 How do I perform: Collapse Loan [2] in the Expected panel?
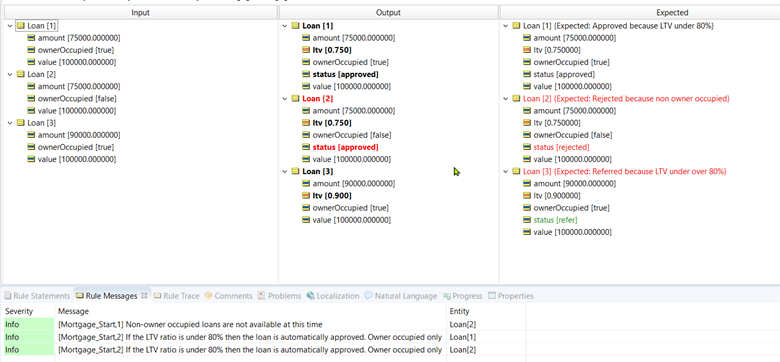click(x=506, y=98)
